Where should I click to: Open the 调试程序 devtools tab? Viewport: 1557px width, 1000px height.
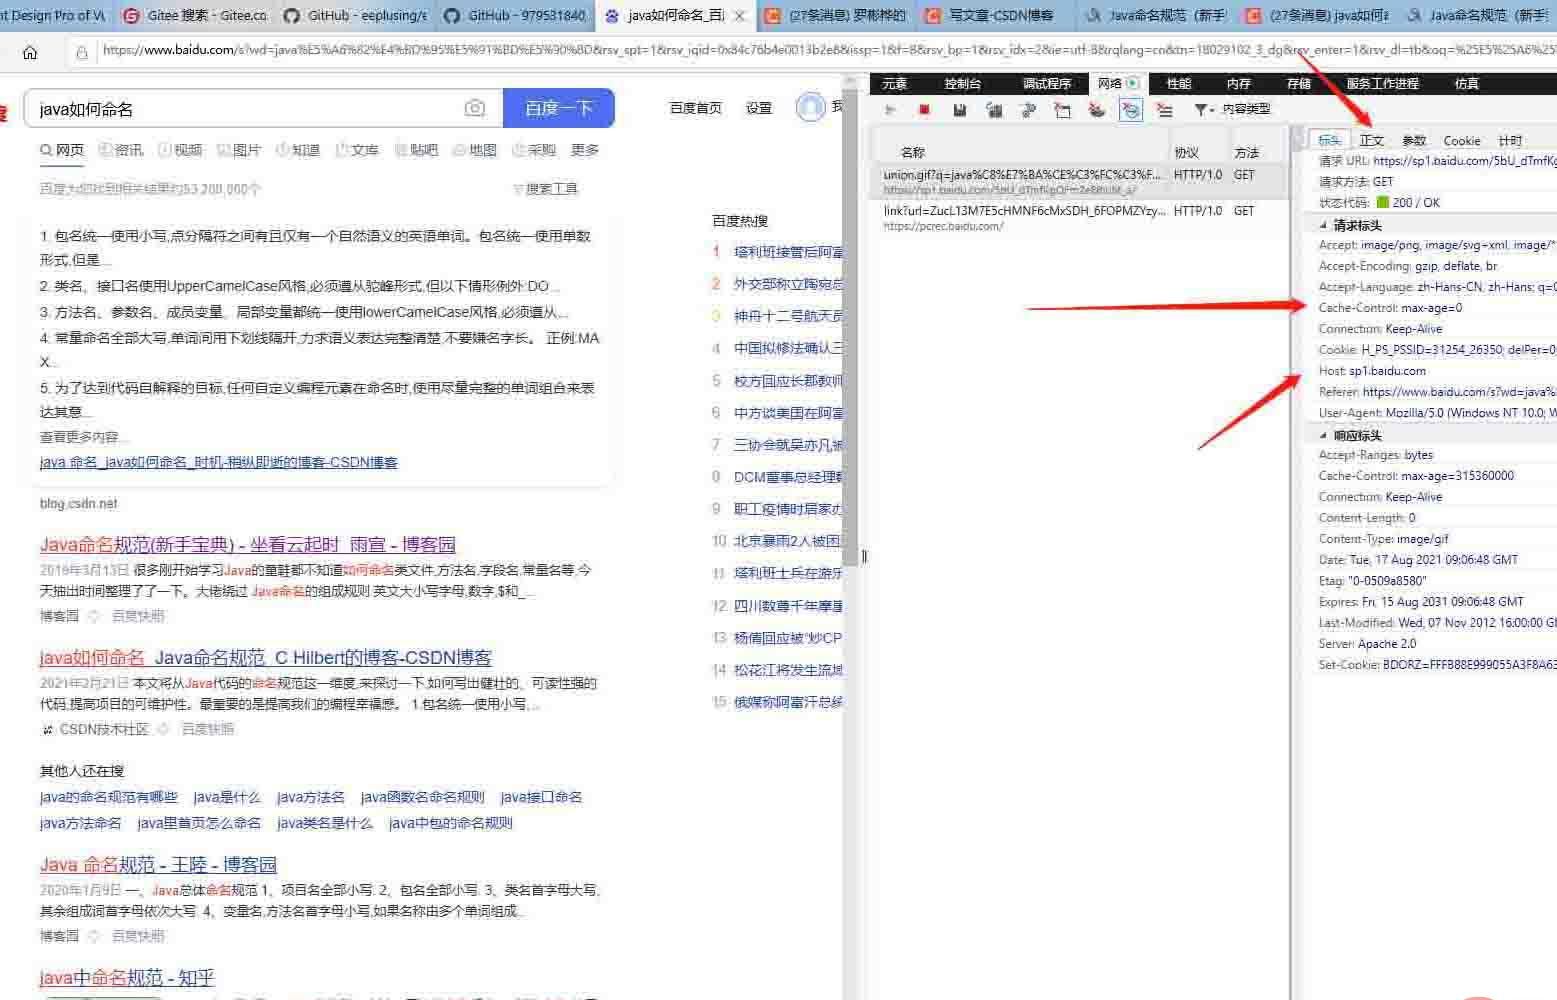[1046, 84]
